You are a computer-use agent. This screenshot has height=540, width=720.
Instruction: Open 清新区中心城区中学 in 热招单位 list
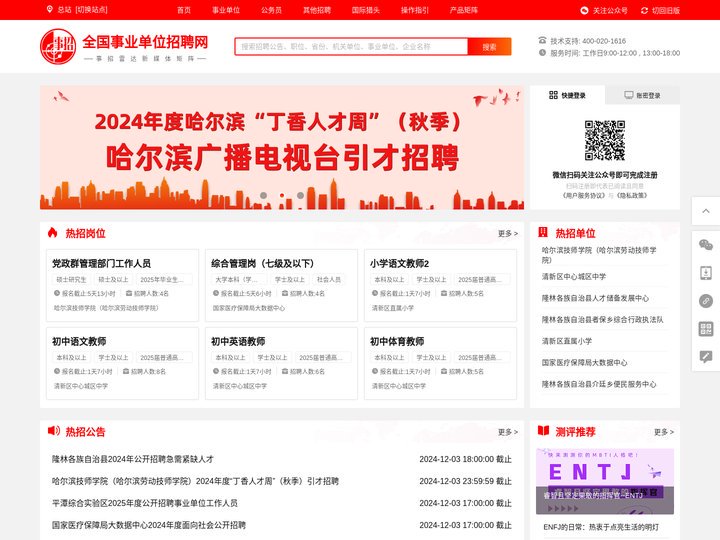click(574, 276)
